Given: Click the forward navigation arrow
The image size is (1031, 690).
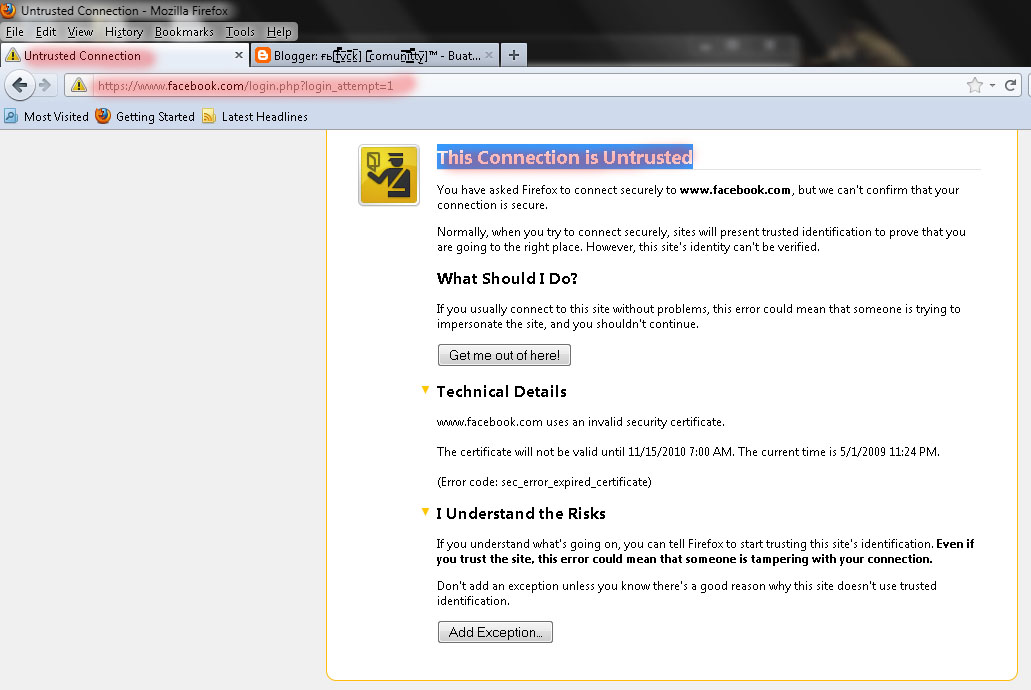Looking at the screenshot, I should (44, 85).
